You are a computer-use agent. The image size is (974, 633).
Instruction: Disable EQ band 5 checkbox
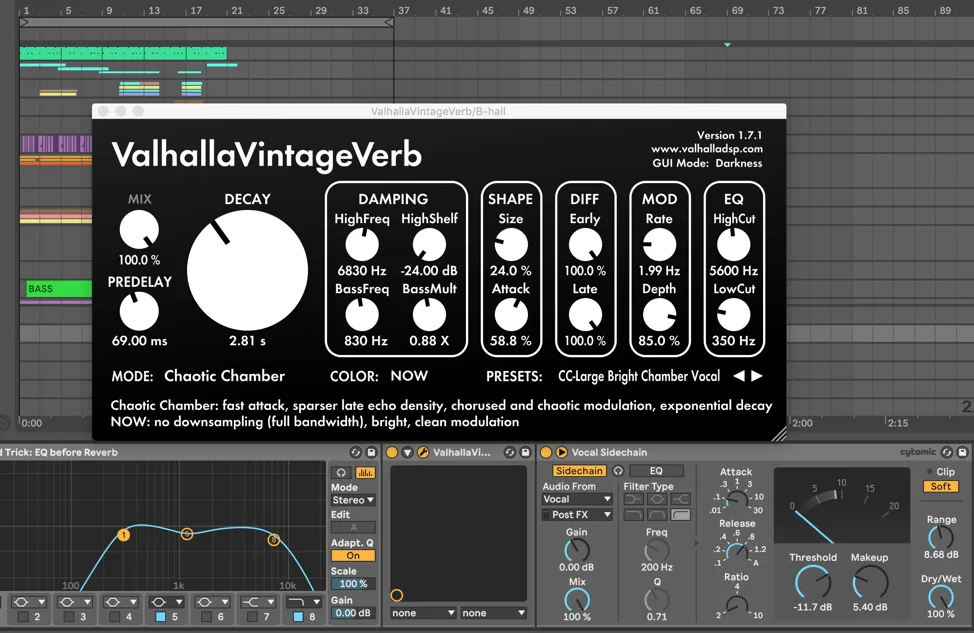click(161, 617)
